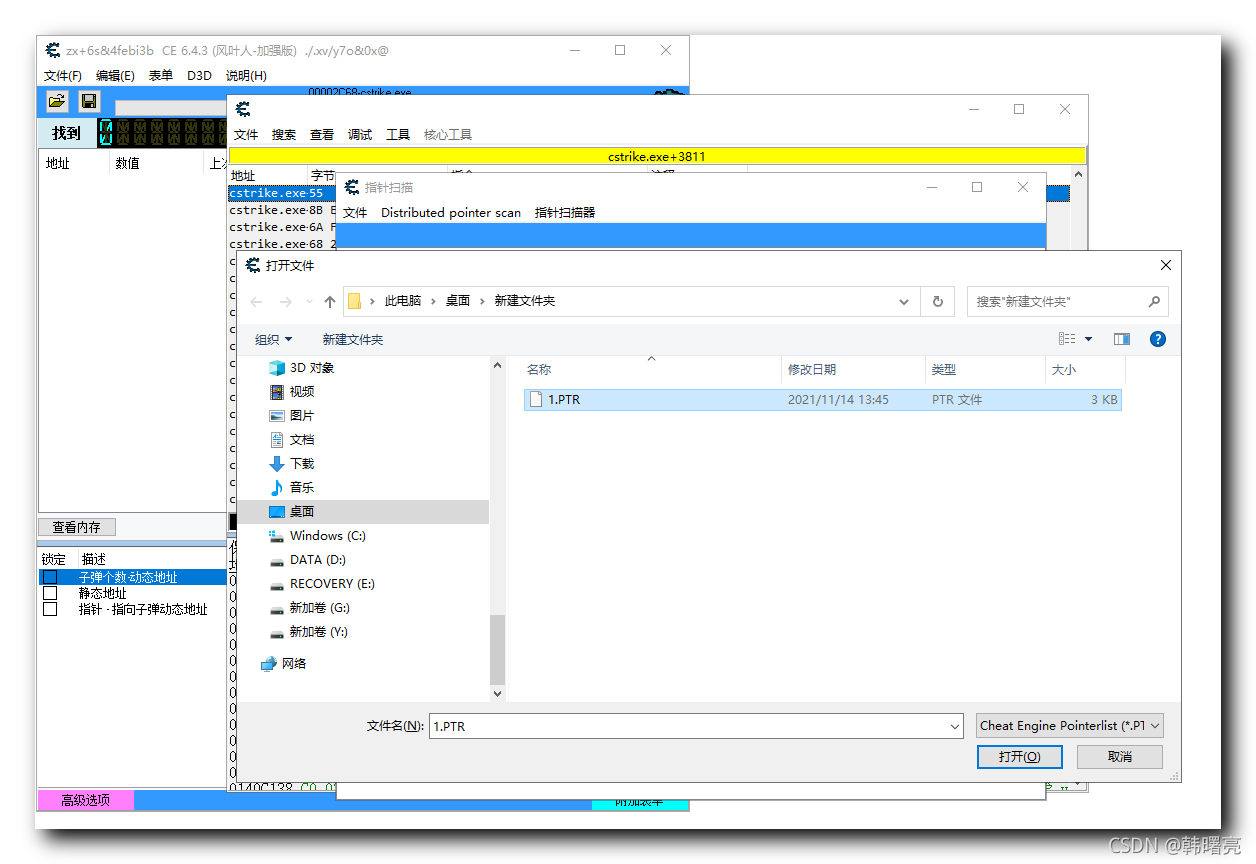The width and height of the screenshot is (1256, 864).
Task: Open the 工具 menu in memory viewer
Action: pos(398,135)
